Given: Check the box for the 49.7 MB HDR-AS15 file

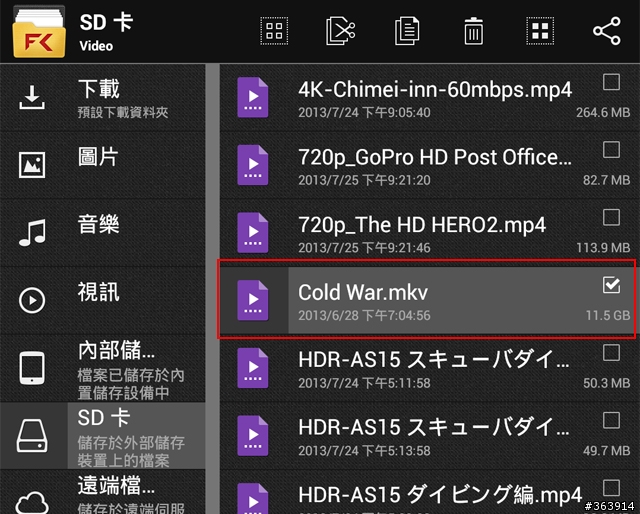Looking at the screenshot, I should (x=611, y=421).
